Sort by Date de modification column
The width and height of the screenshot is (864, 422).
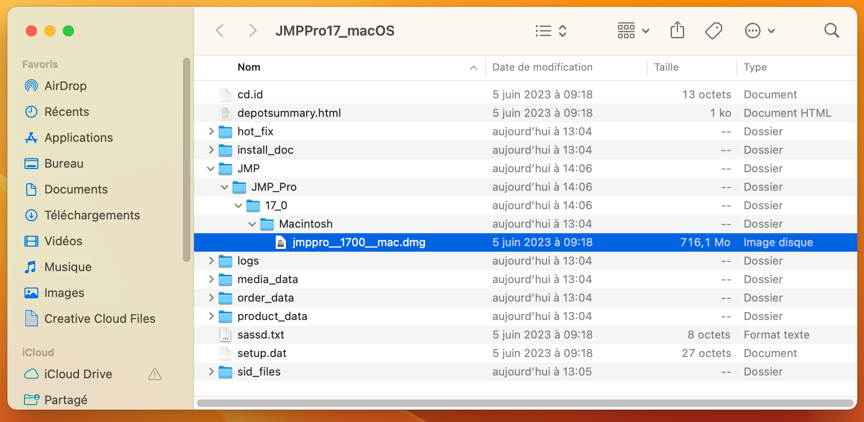tap(542, 67)
